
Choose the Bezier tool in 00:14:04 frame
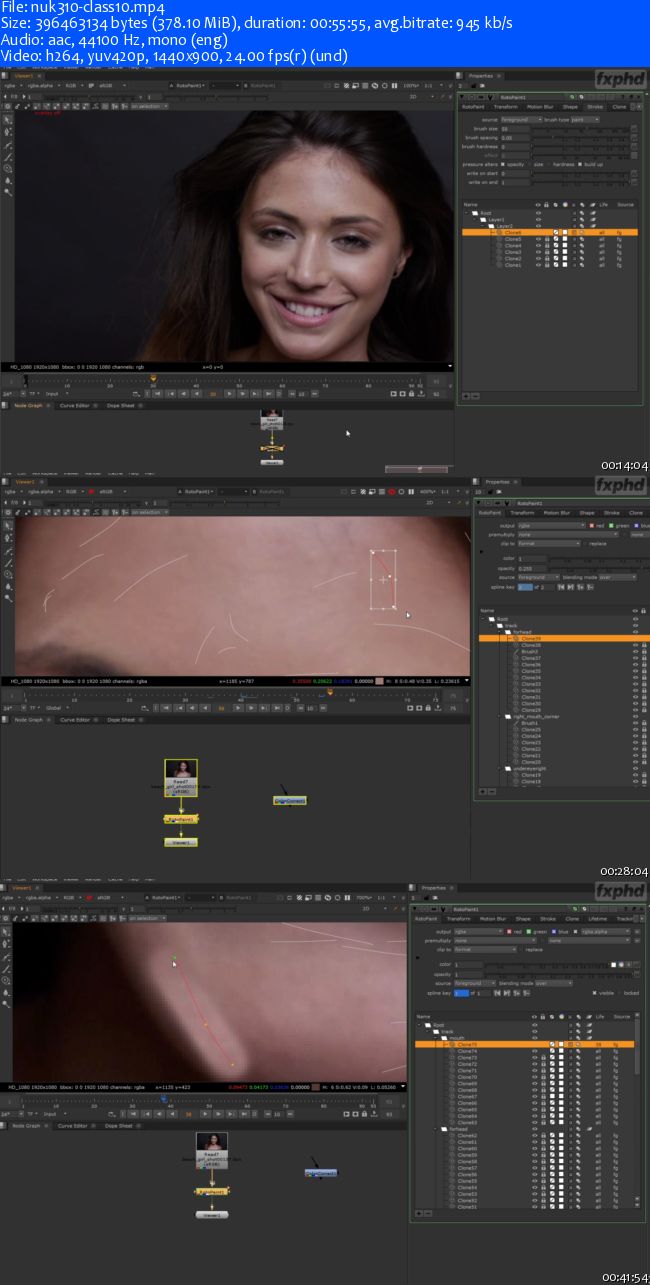7,145
